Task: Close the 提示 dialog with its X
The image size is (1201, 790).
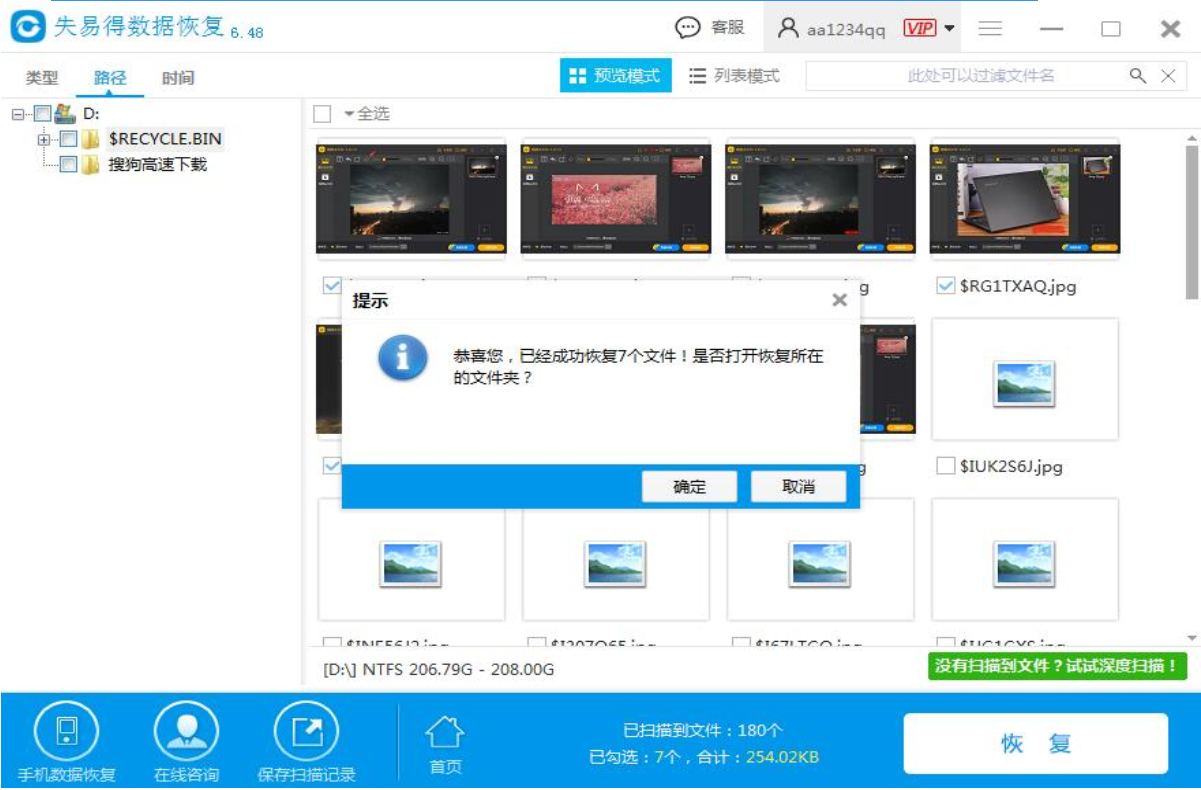Action: (839, 300)
